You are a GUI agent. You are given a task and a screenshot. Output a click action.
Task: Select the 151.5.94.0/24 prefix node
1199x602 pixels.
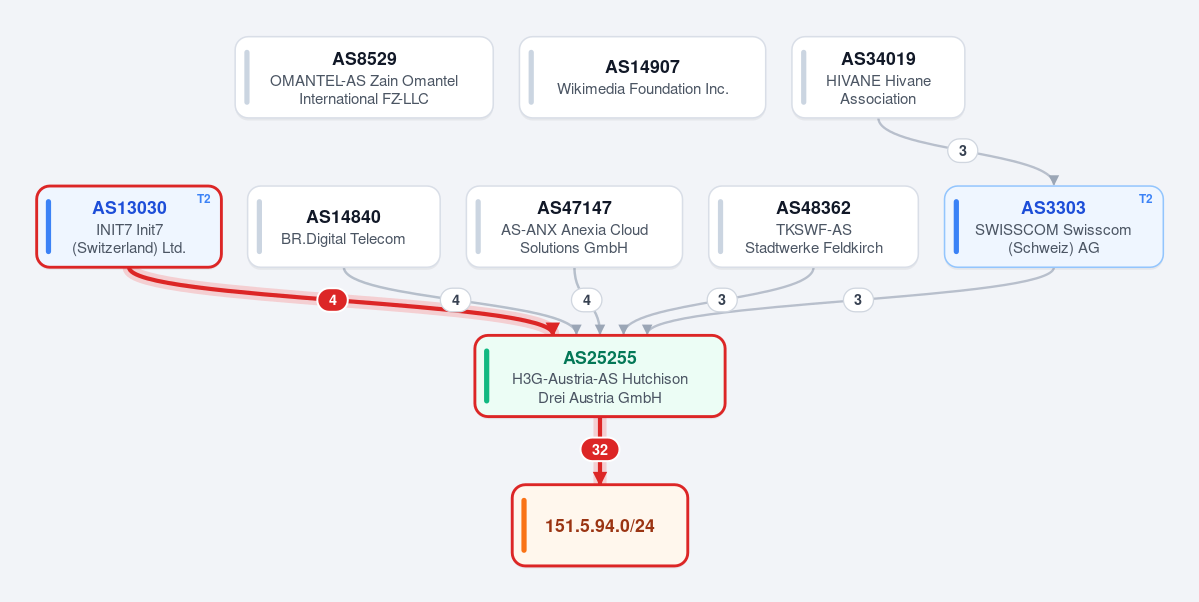tap(600, 526)
